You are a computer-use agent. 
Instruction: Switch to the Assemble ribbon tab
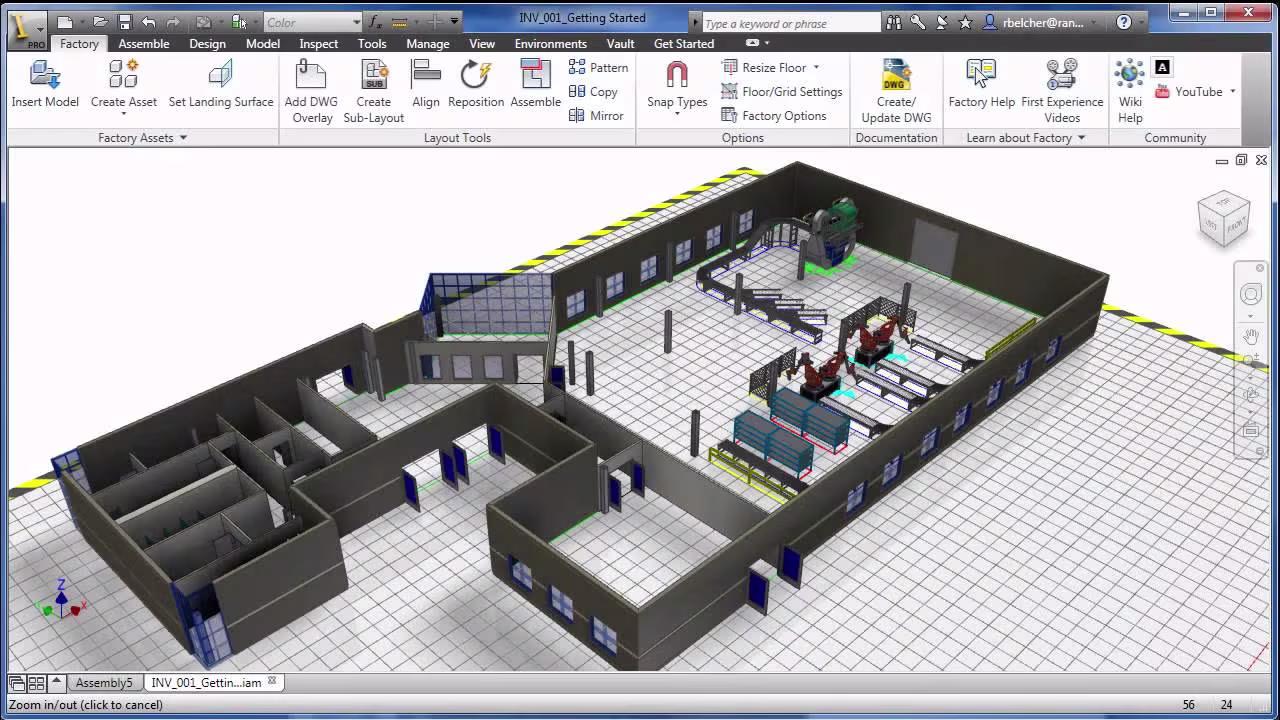tap(144, 44)
